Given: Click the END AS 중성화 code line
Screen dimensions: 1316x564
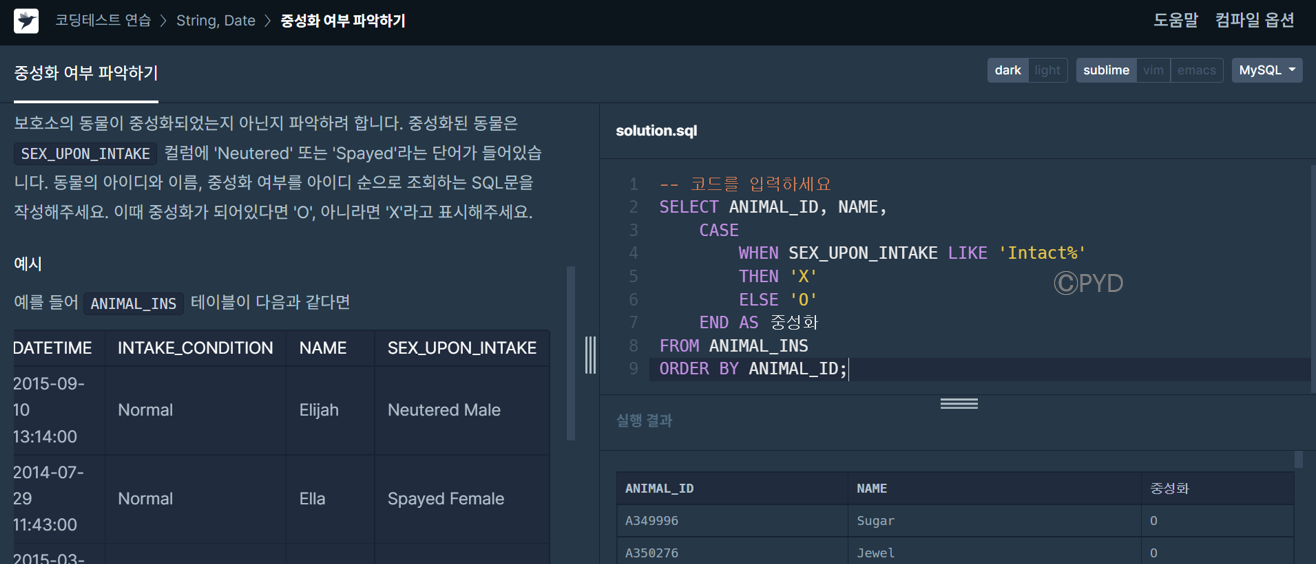Looking at the screenshot, I should click(x=759, y=322).
